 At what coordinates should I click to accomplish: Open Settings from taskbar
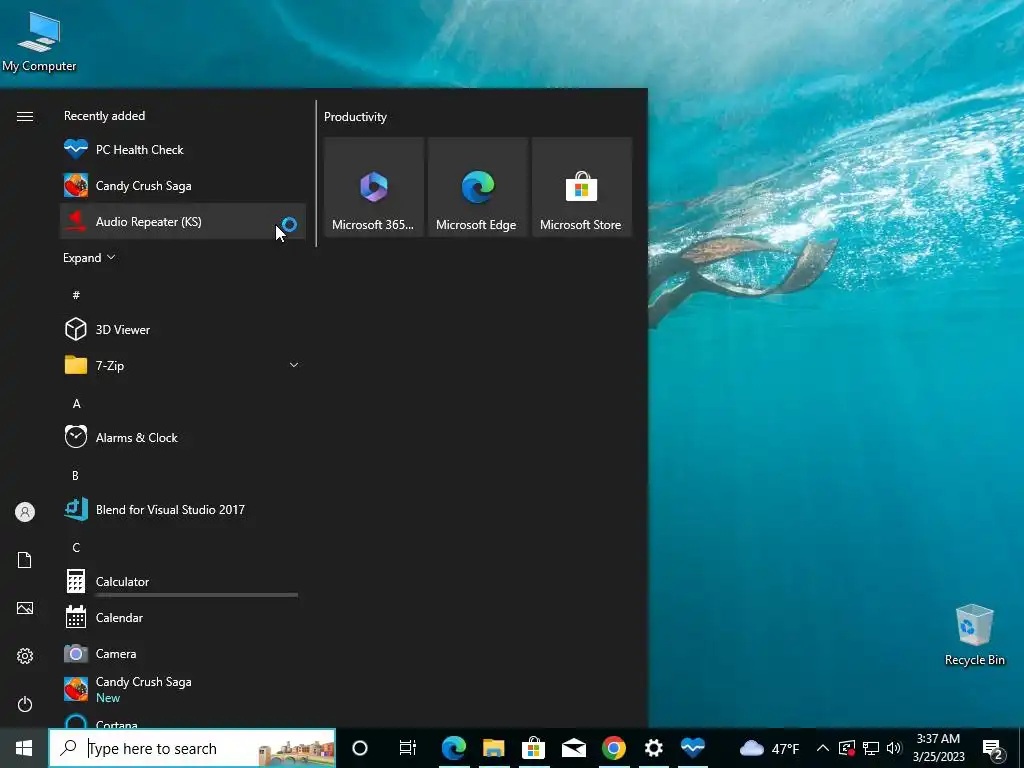point(654,748)
